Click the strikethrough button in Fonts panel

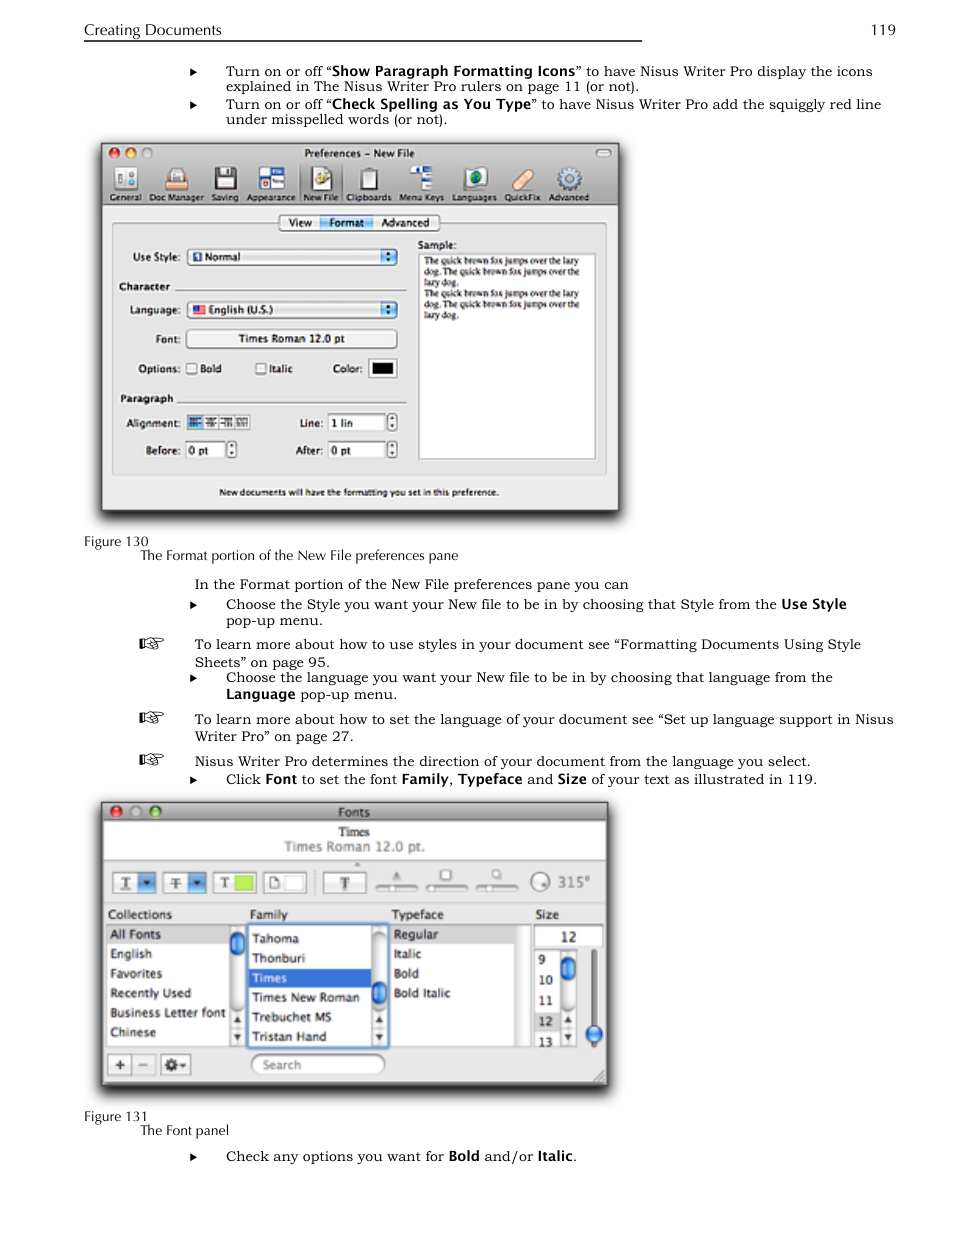pyautogui.click(x=175, y=883)
